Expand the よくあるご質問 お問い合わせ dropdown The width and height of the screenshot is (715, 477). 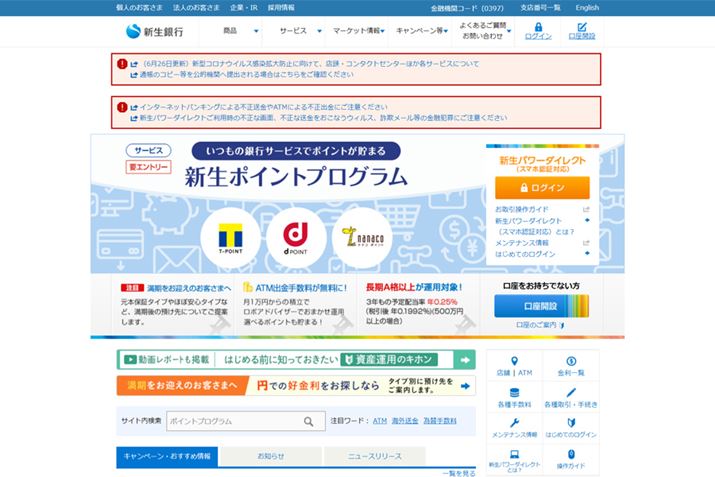point(484,31)
